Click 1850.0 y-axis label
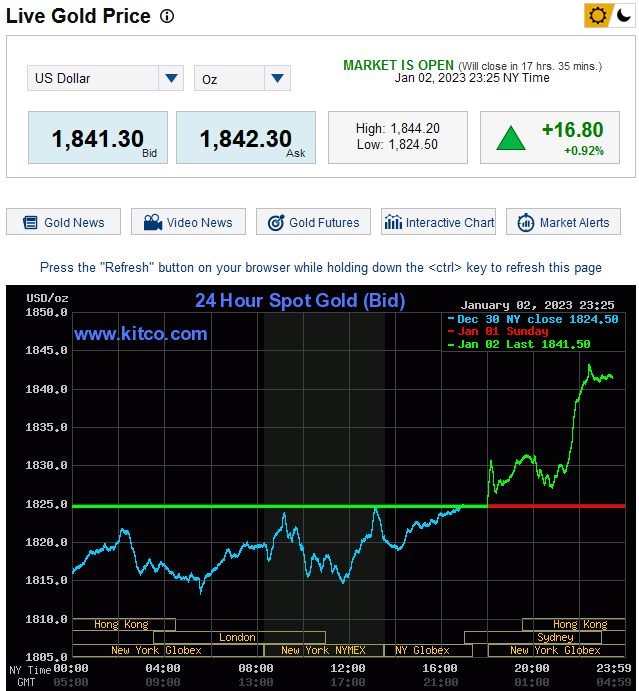This screenshot has height=691, width=639. pos(46,312)
